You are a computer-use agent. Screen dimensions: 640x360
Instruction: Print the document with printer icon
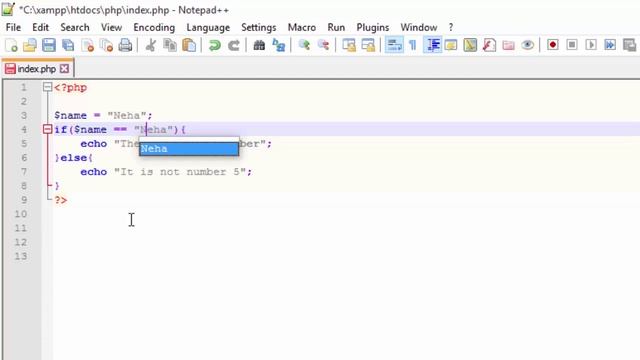[125, 45]
